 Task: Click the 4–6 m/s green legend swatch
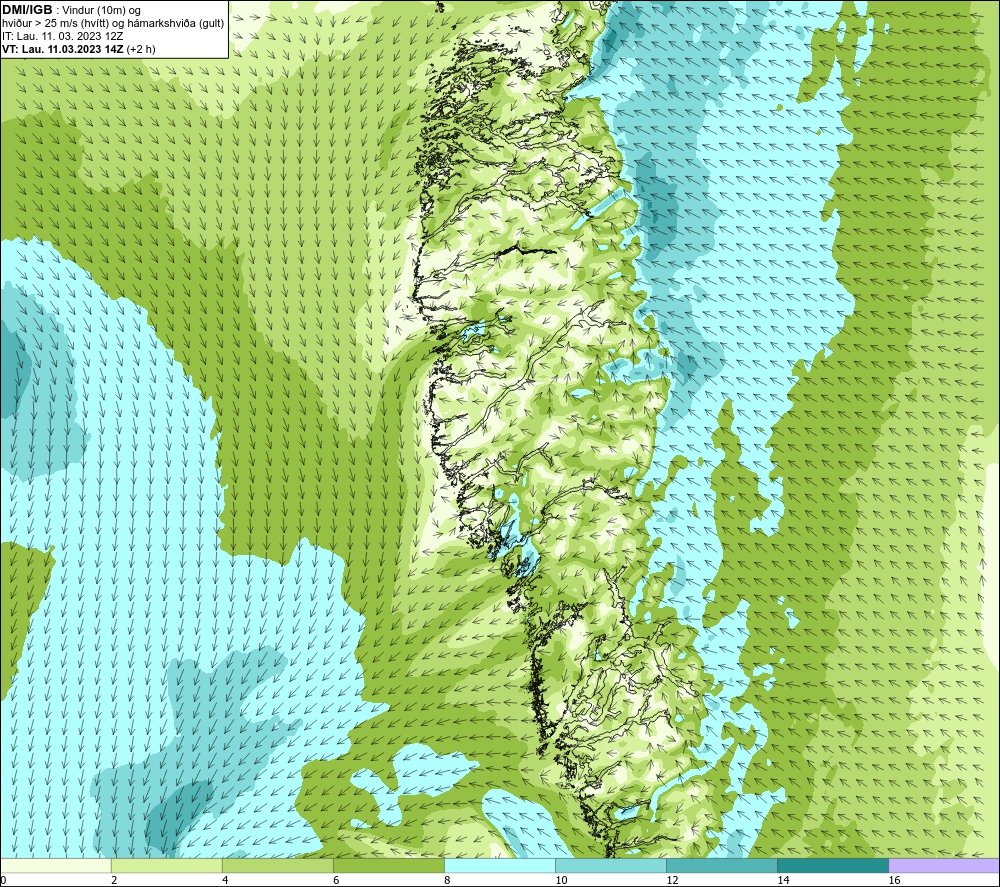point(277,866)
